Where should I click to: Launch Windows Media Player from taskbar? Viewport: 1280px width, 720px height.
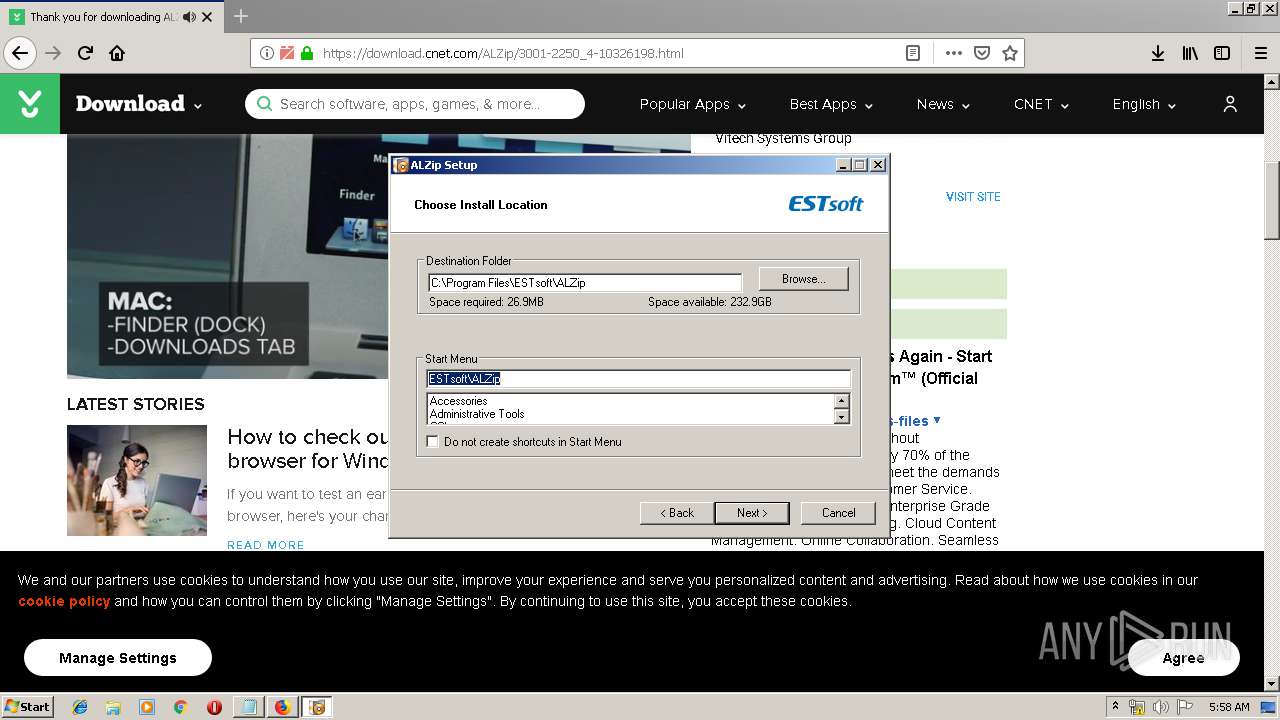(147, 707)
